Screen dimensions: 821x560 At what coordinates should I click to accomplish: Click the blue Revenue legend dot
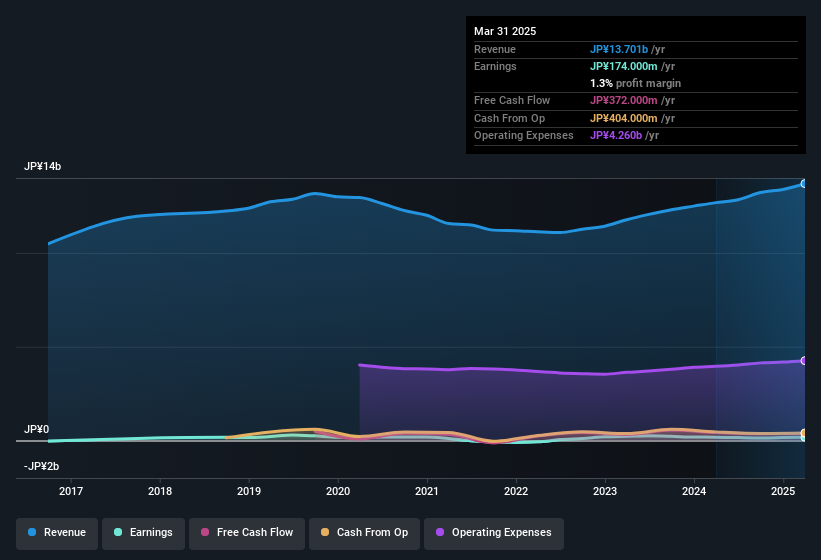[32, 532]
